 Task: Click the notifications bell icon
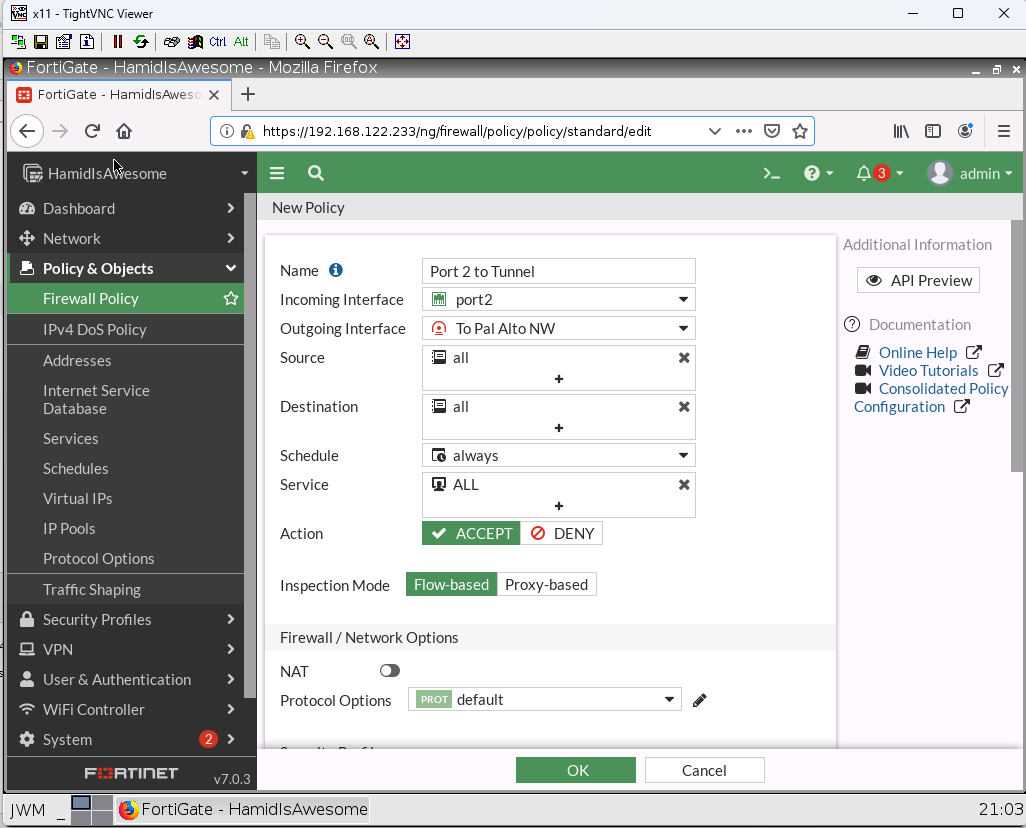tap(864, 173)
